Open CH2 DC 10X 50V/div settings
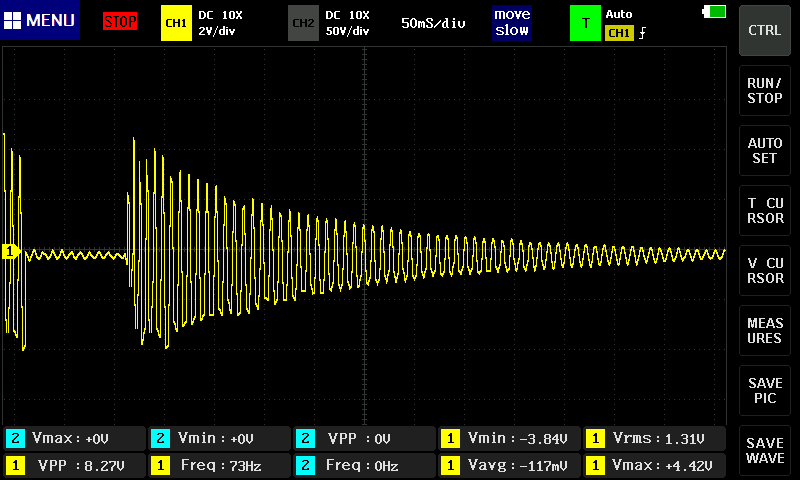Screen dimensions: 800x480 point(347,23)
